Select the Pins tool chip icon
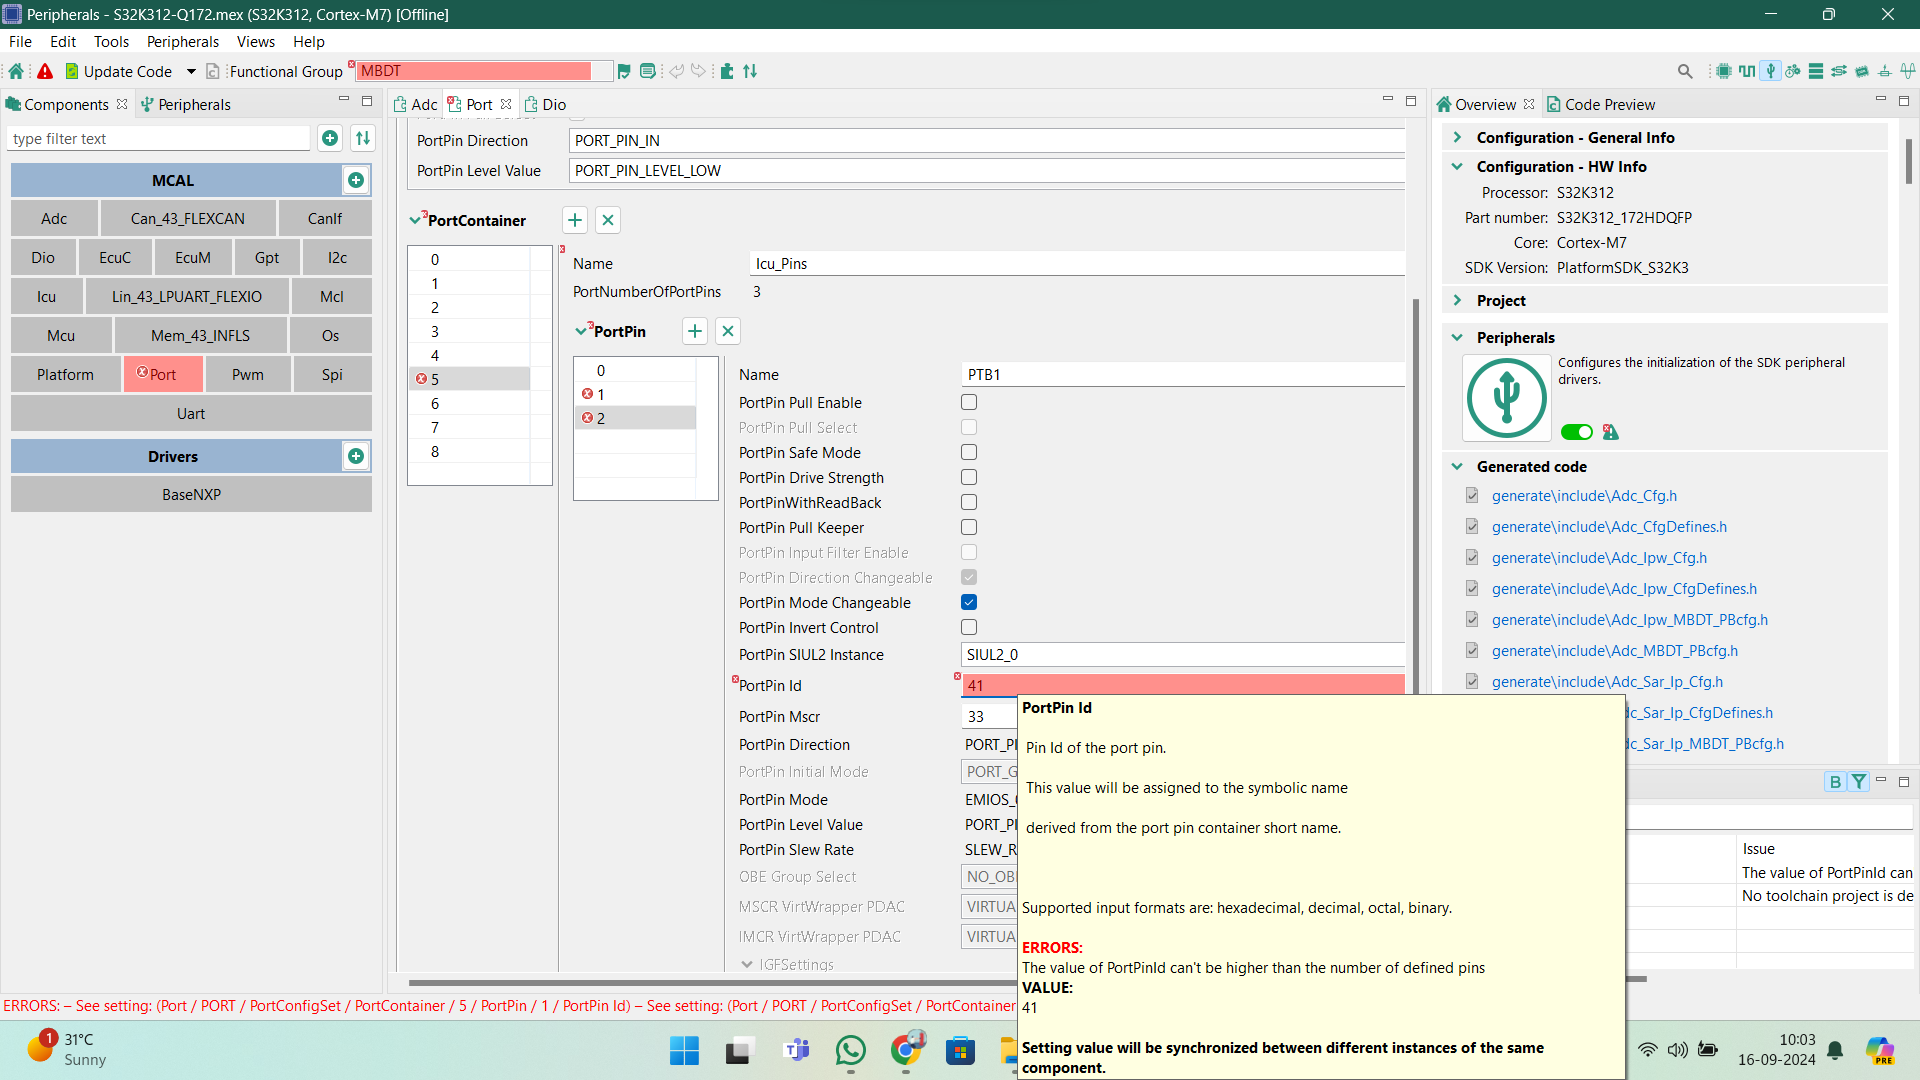1920x1080 pixels. click(1724, 71)
